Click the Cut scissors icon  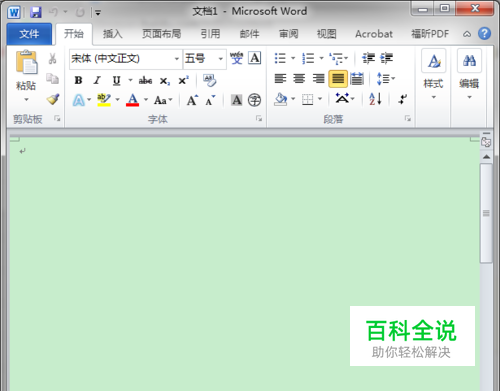click(x=52, y=59)
